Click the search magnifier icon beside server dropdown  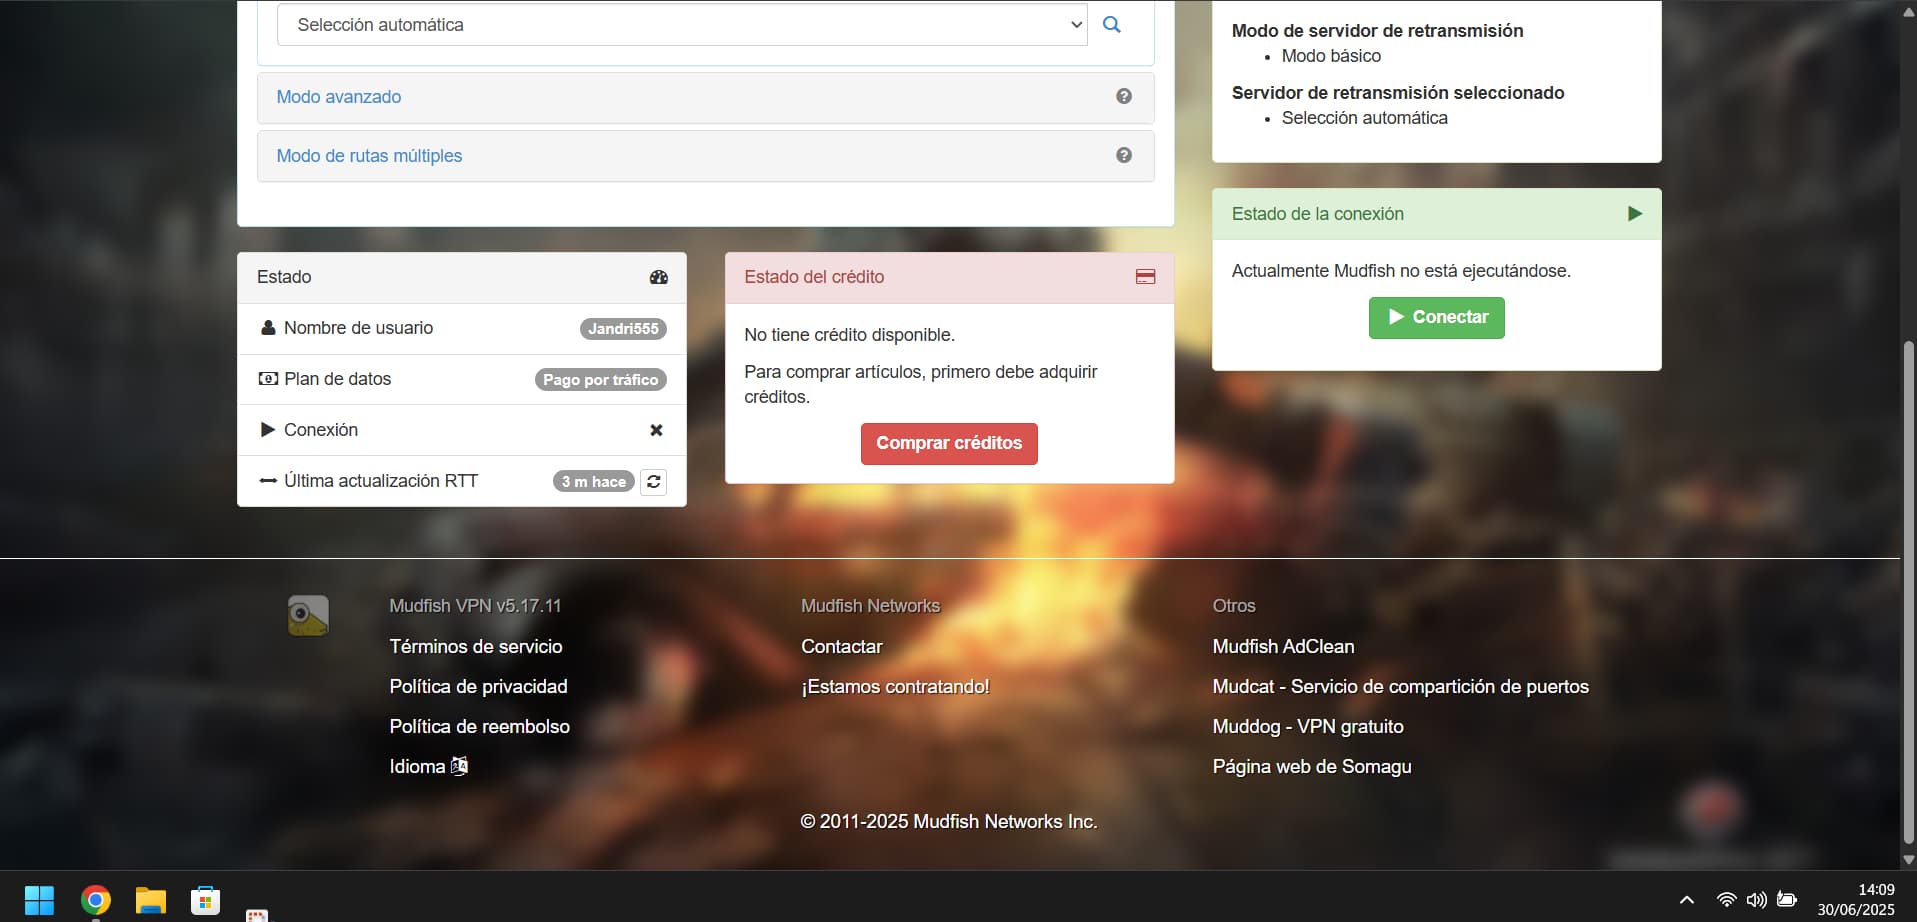coord(1111,25)
